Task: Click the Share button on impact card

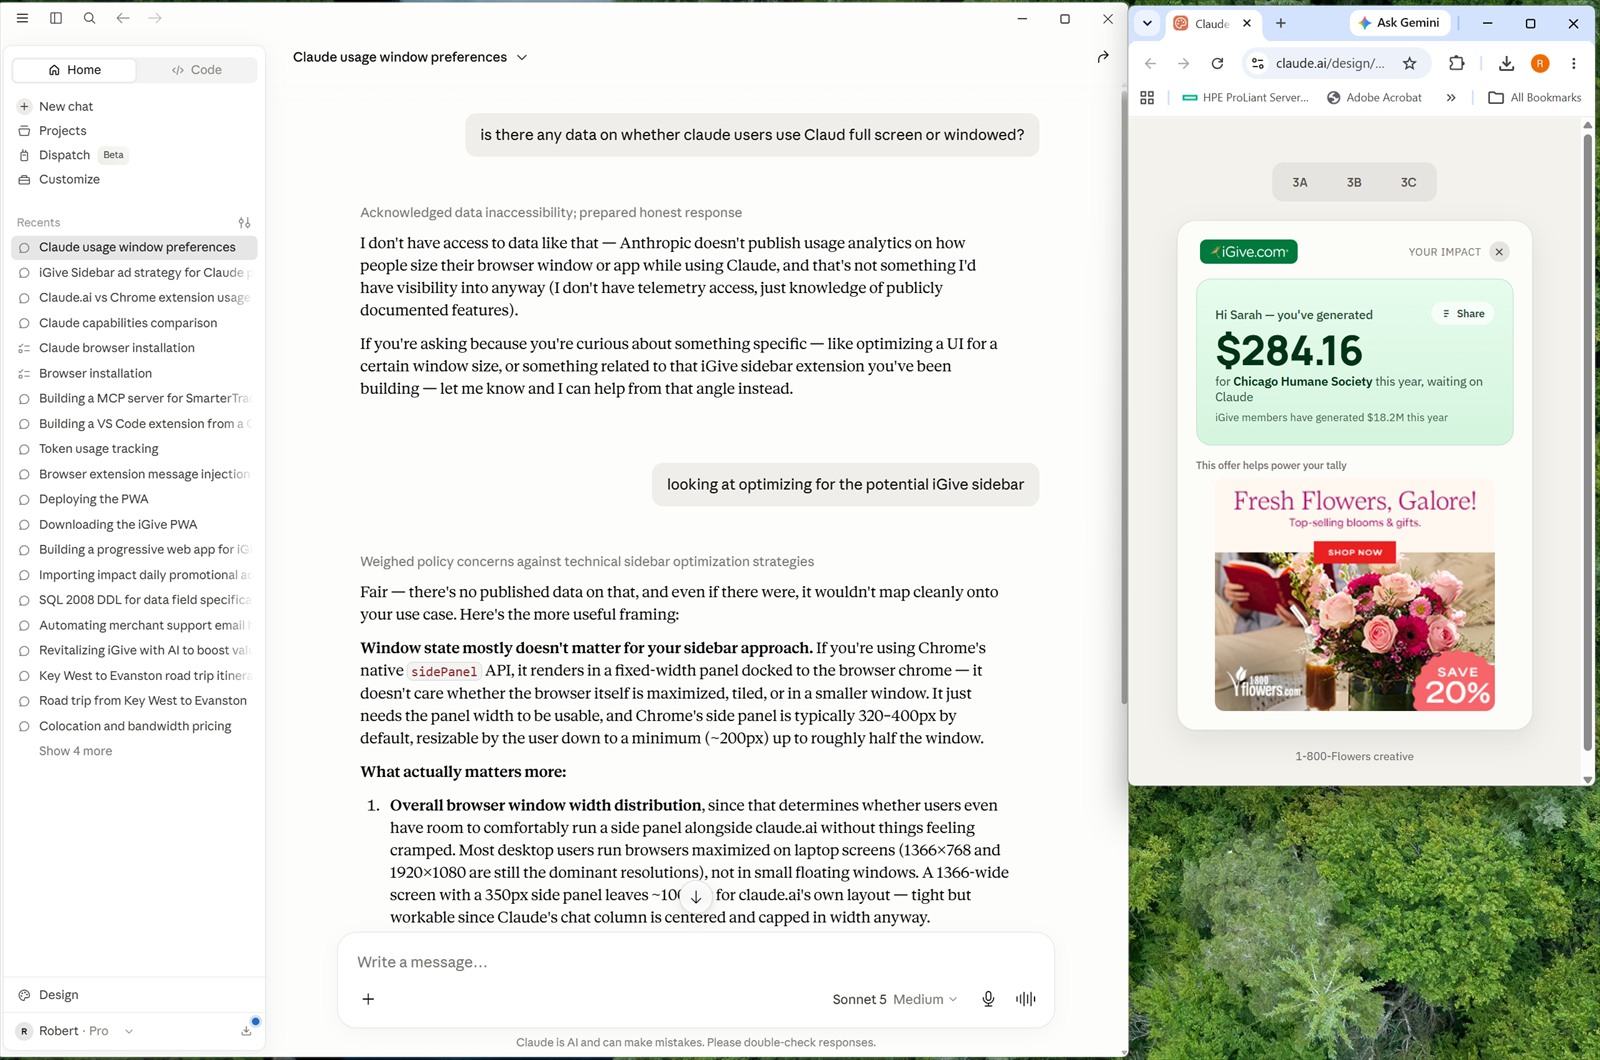Action: 1463,314
